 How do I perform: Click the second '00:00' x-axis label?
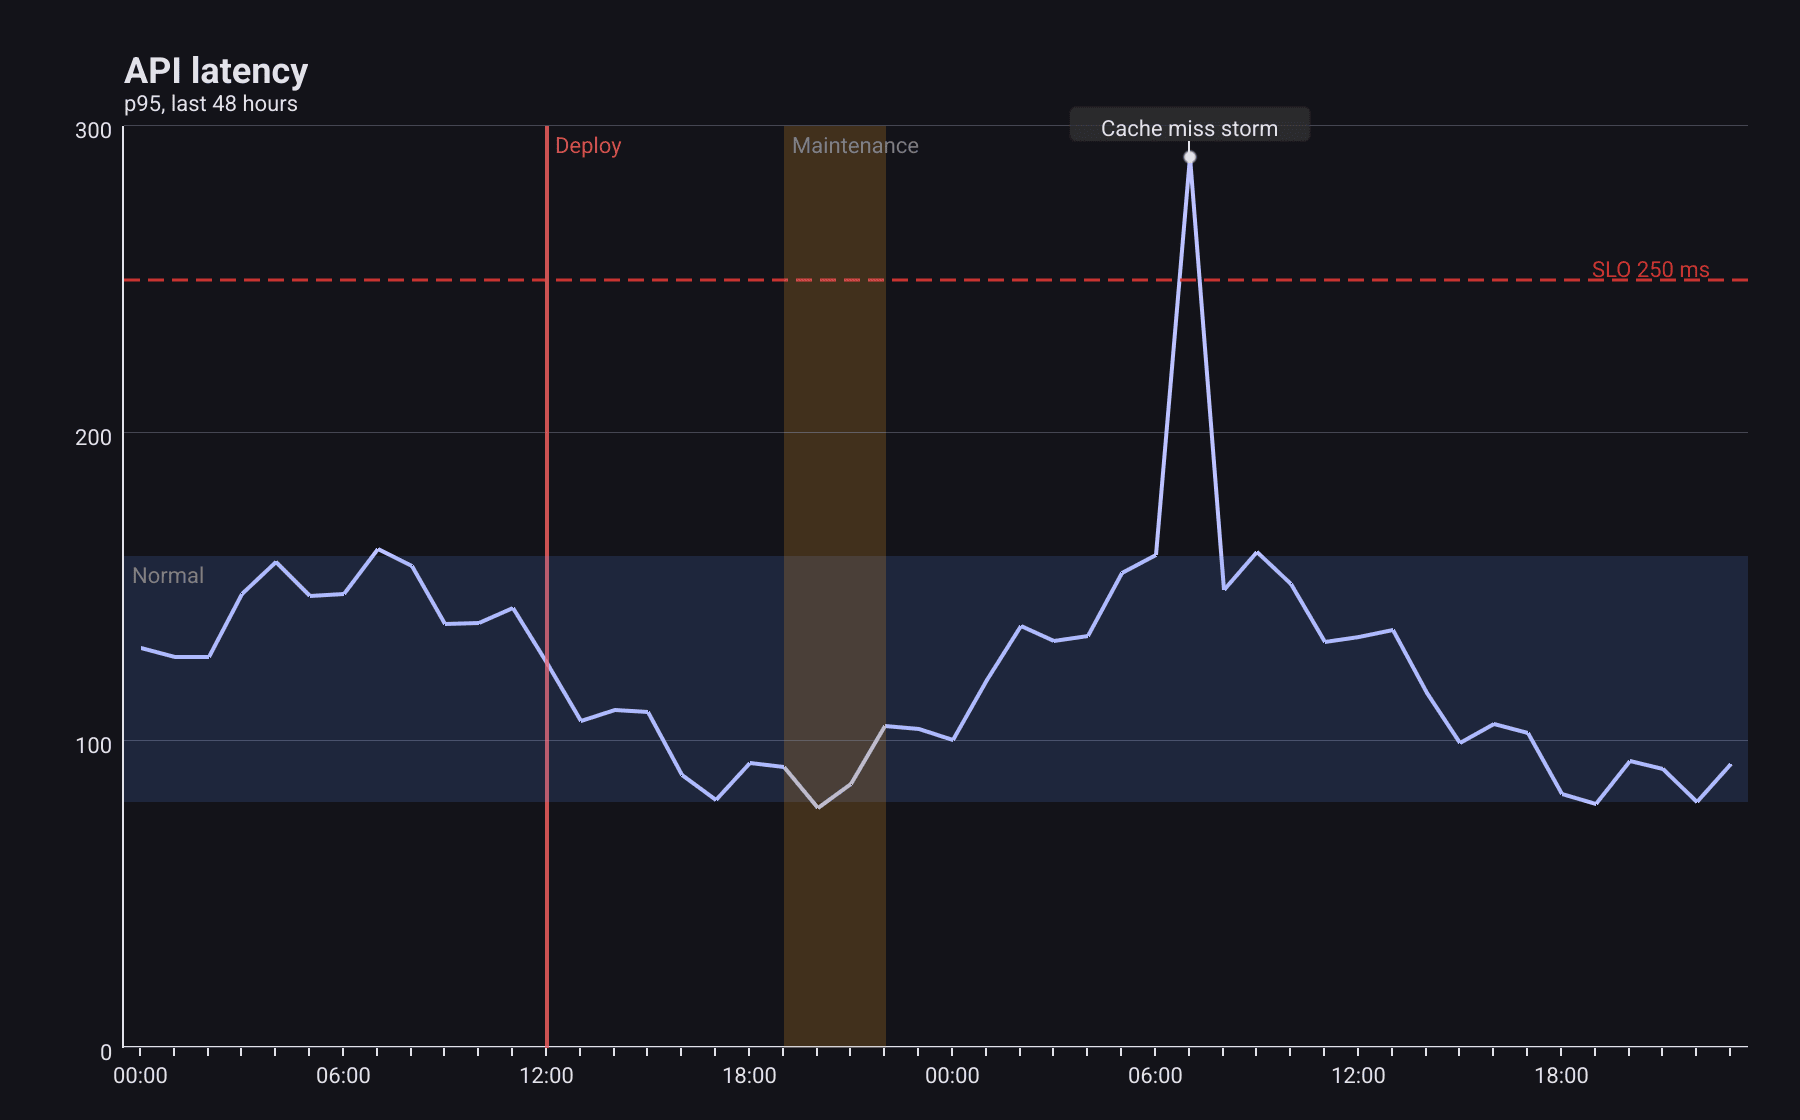[952, 1076]
